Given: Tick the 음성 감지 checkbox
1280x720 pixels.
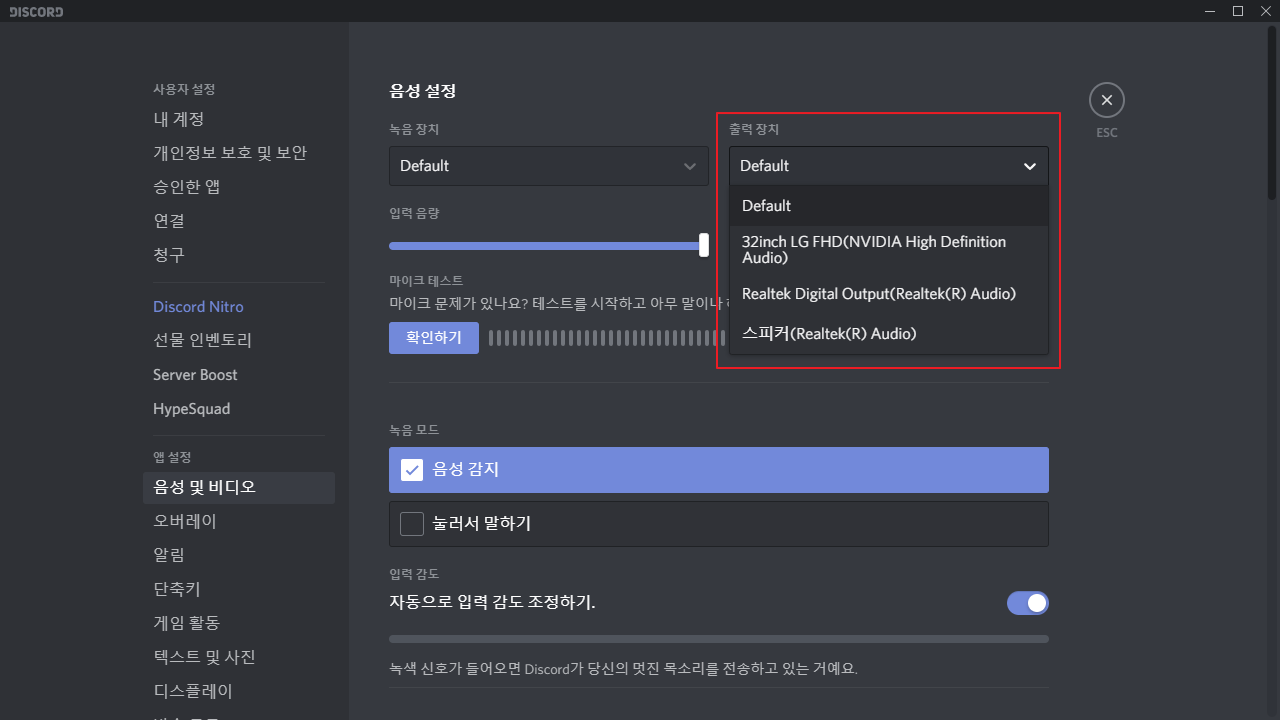Looking at the screenshot, I should [x=412, y=470].
